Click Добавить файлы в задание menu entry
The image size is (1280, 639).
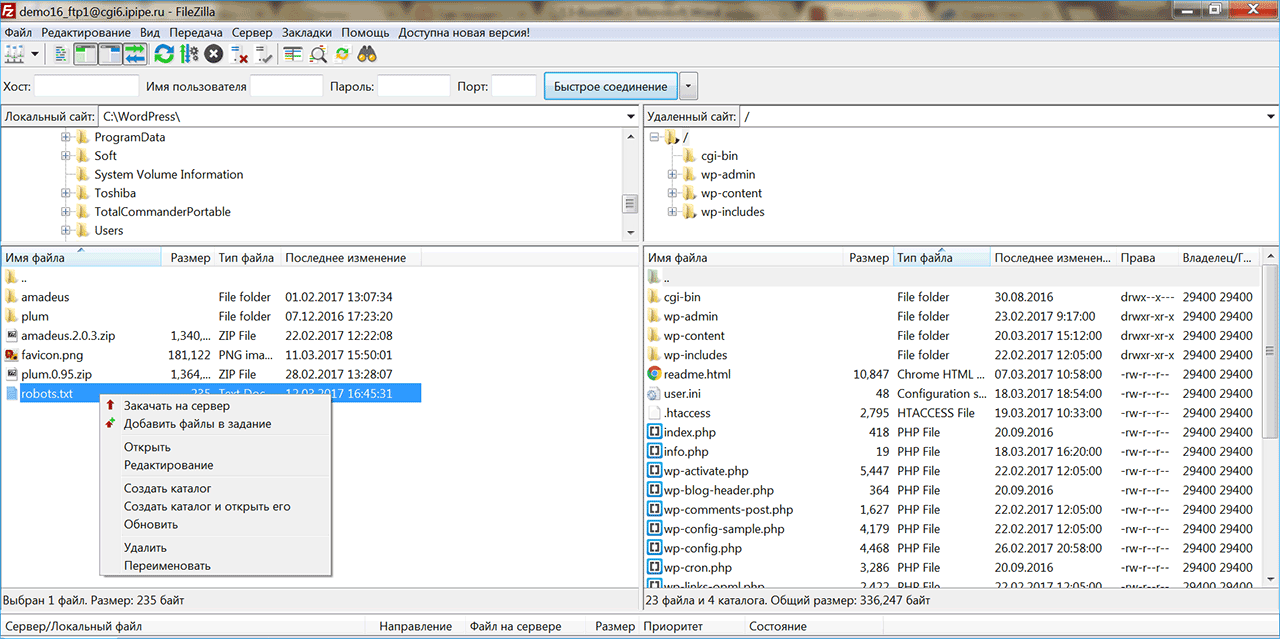(x=197, y=424)
